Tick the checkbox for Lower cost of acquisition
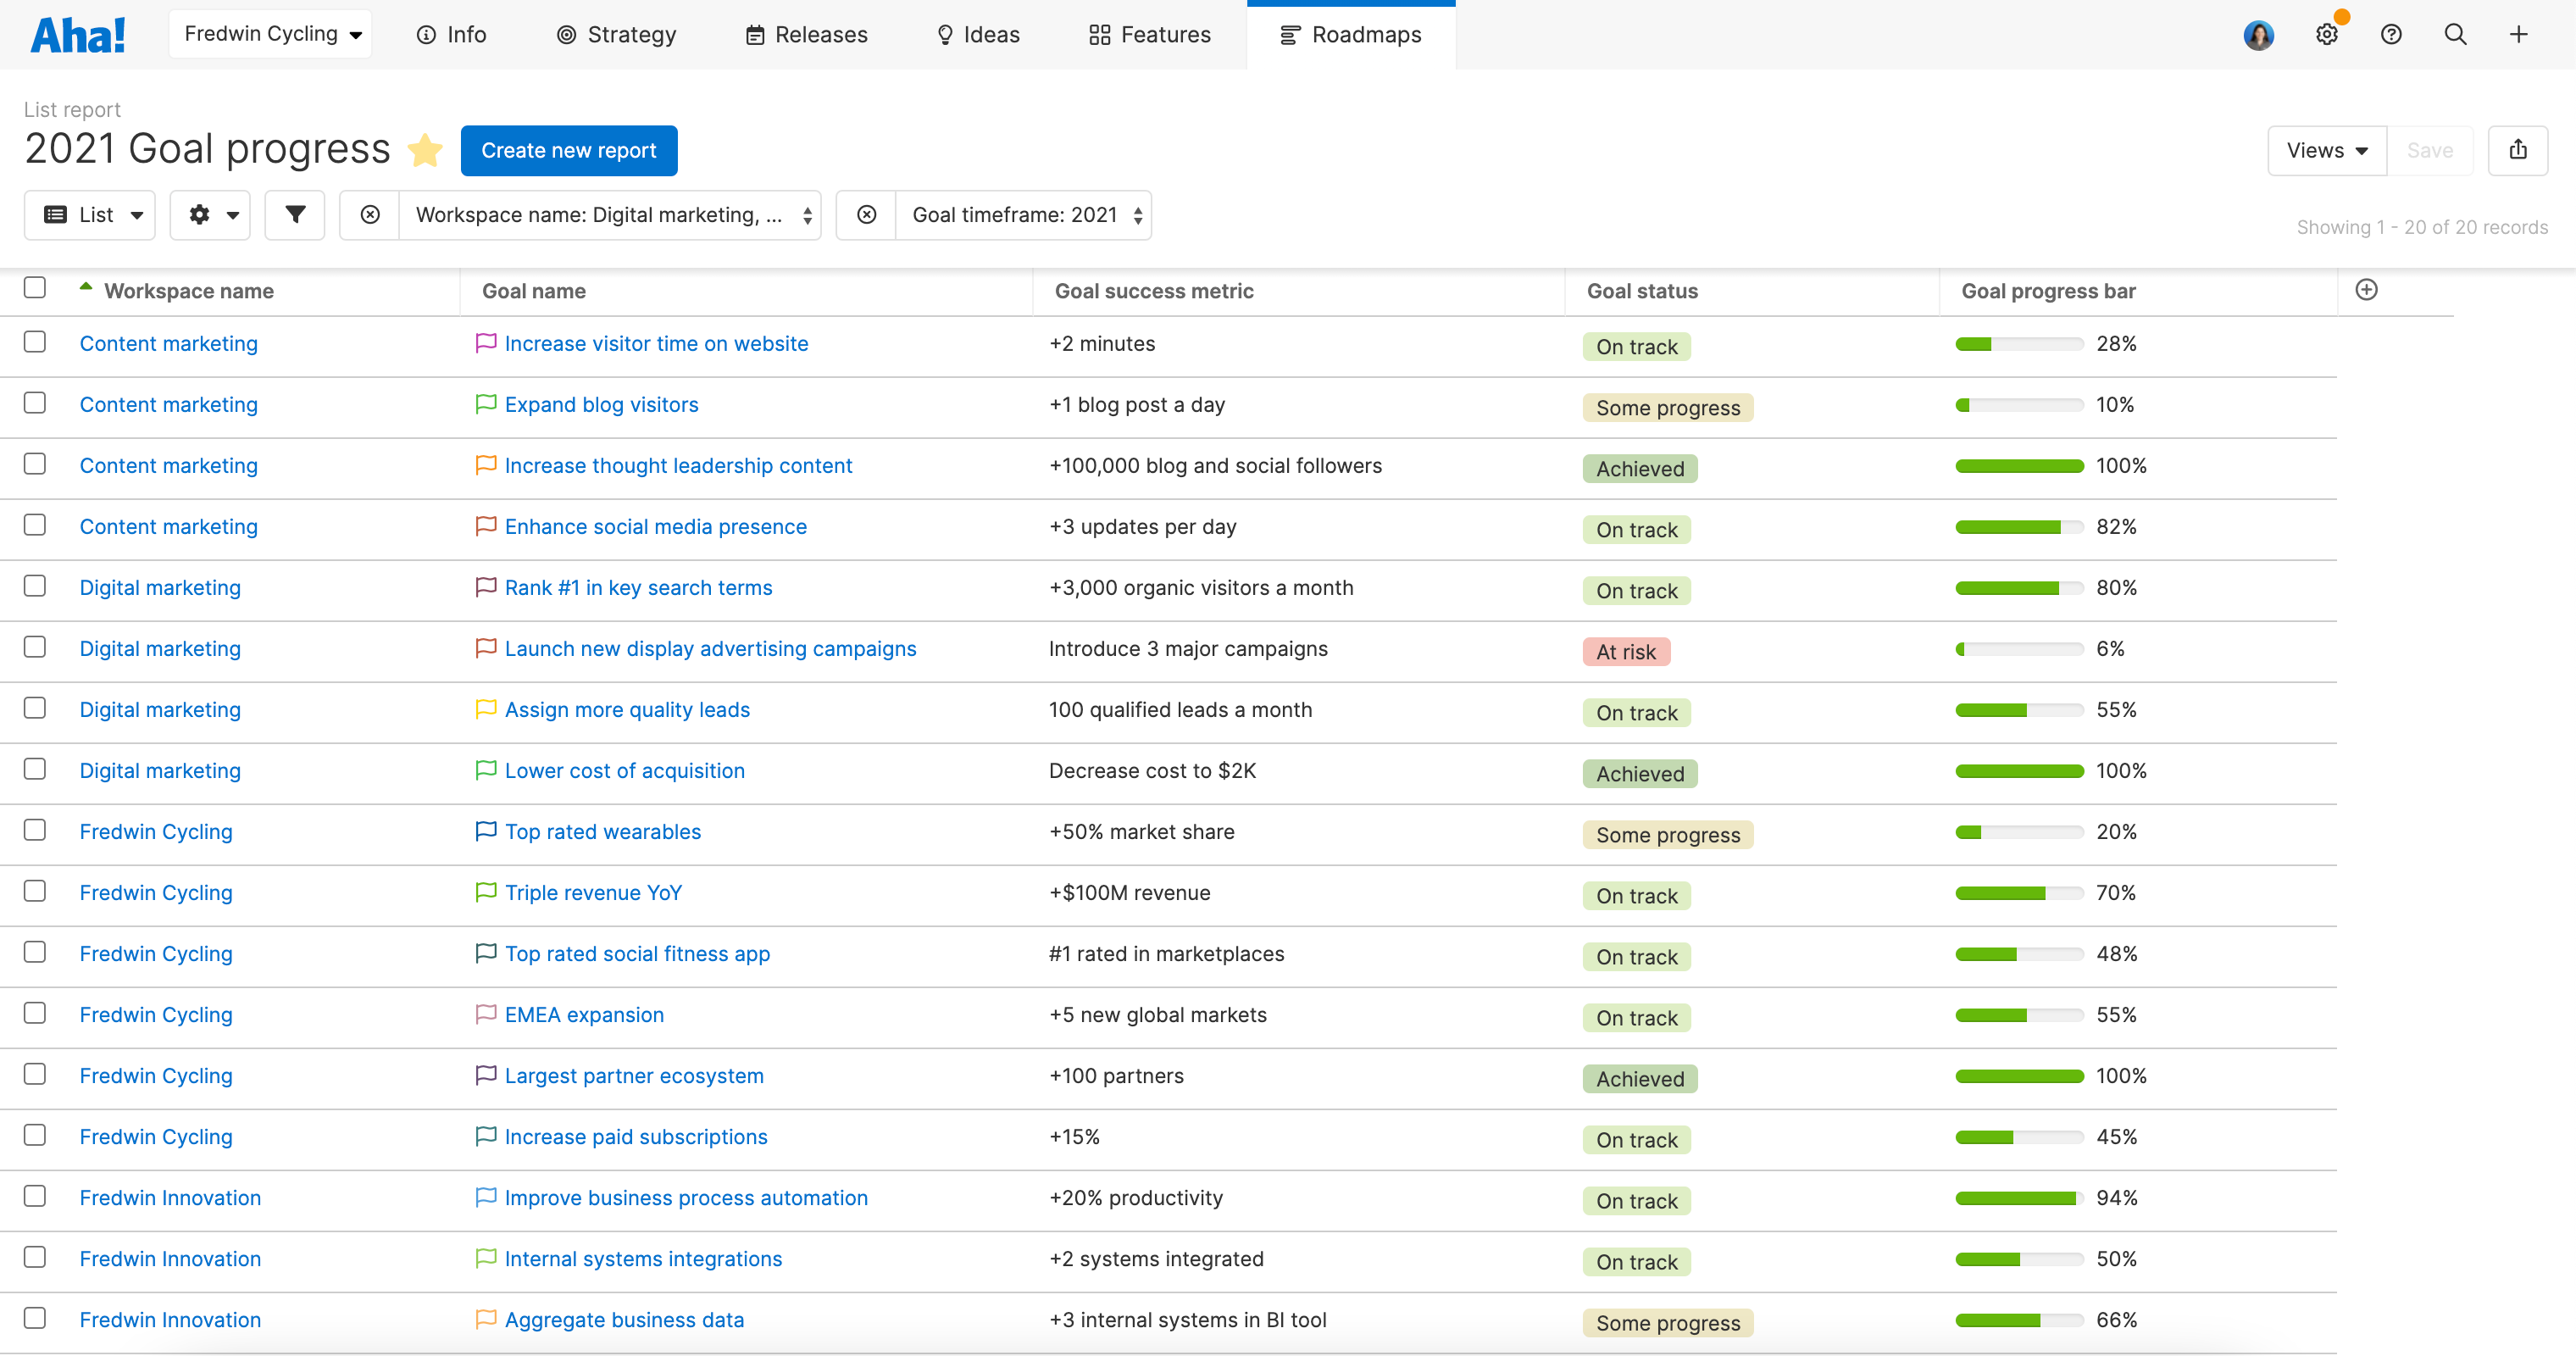The width and height of the screenshot is (2576, 1356). pyautogui.click(x=35, y=768)
